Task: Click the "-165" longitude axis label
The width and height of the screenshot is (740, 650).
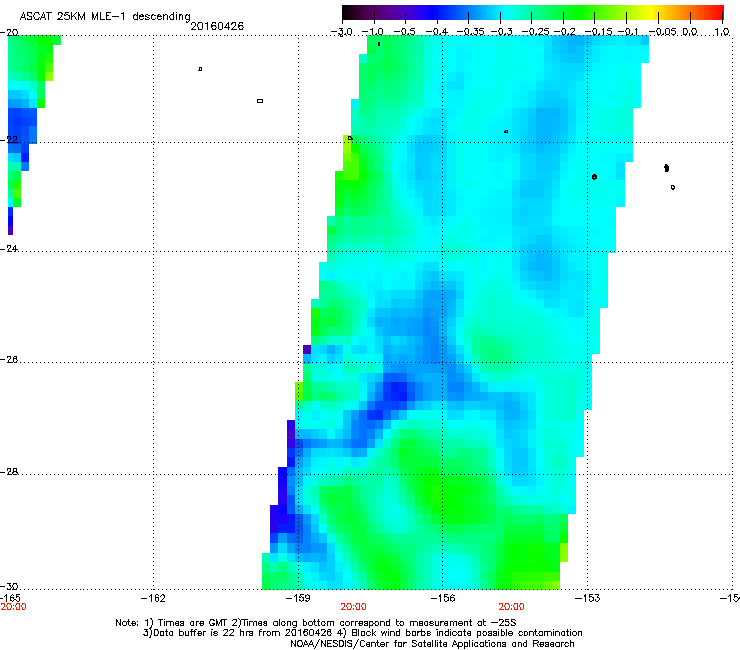Action: 10,598
